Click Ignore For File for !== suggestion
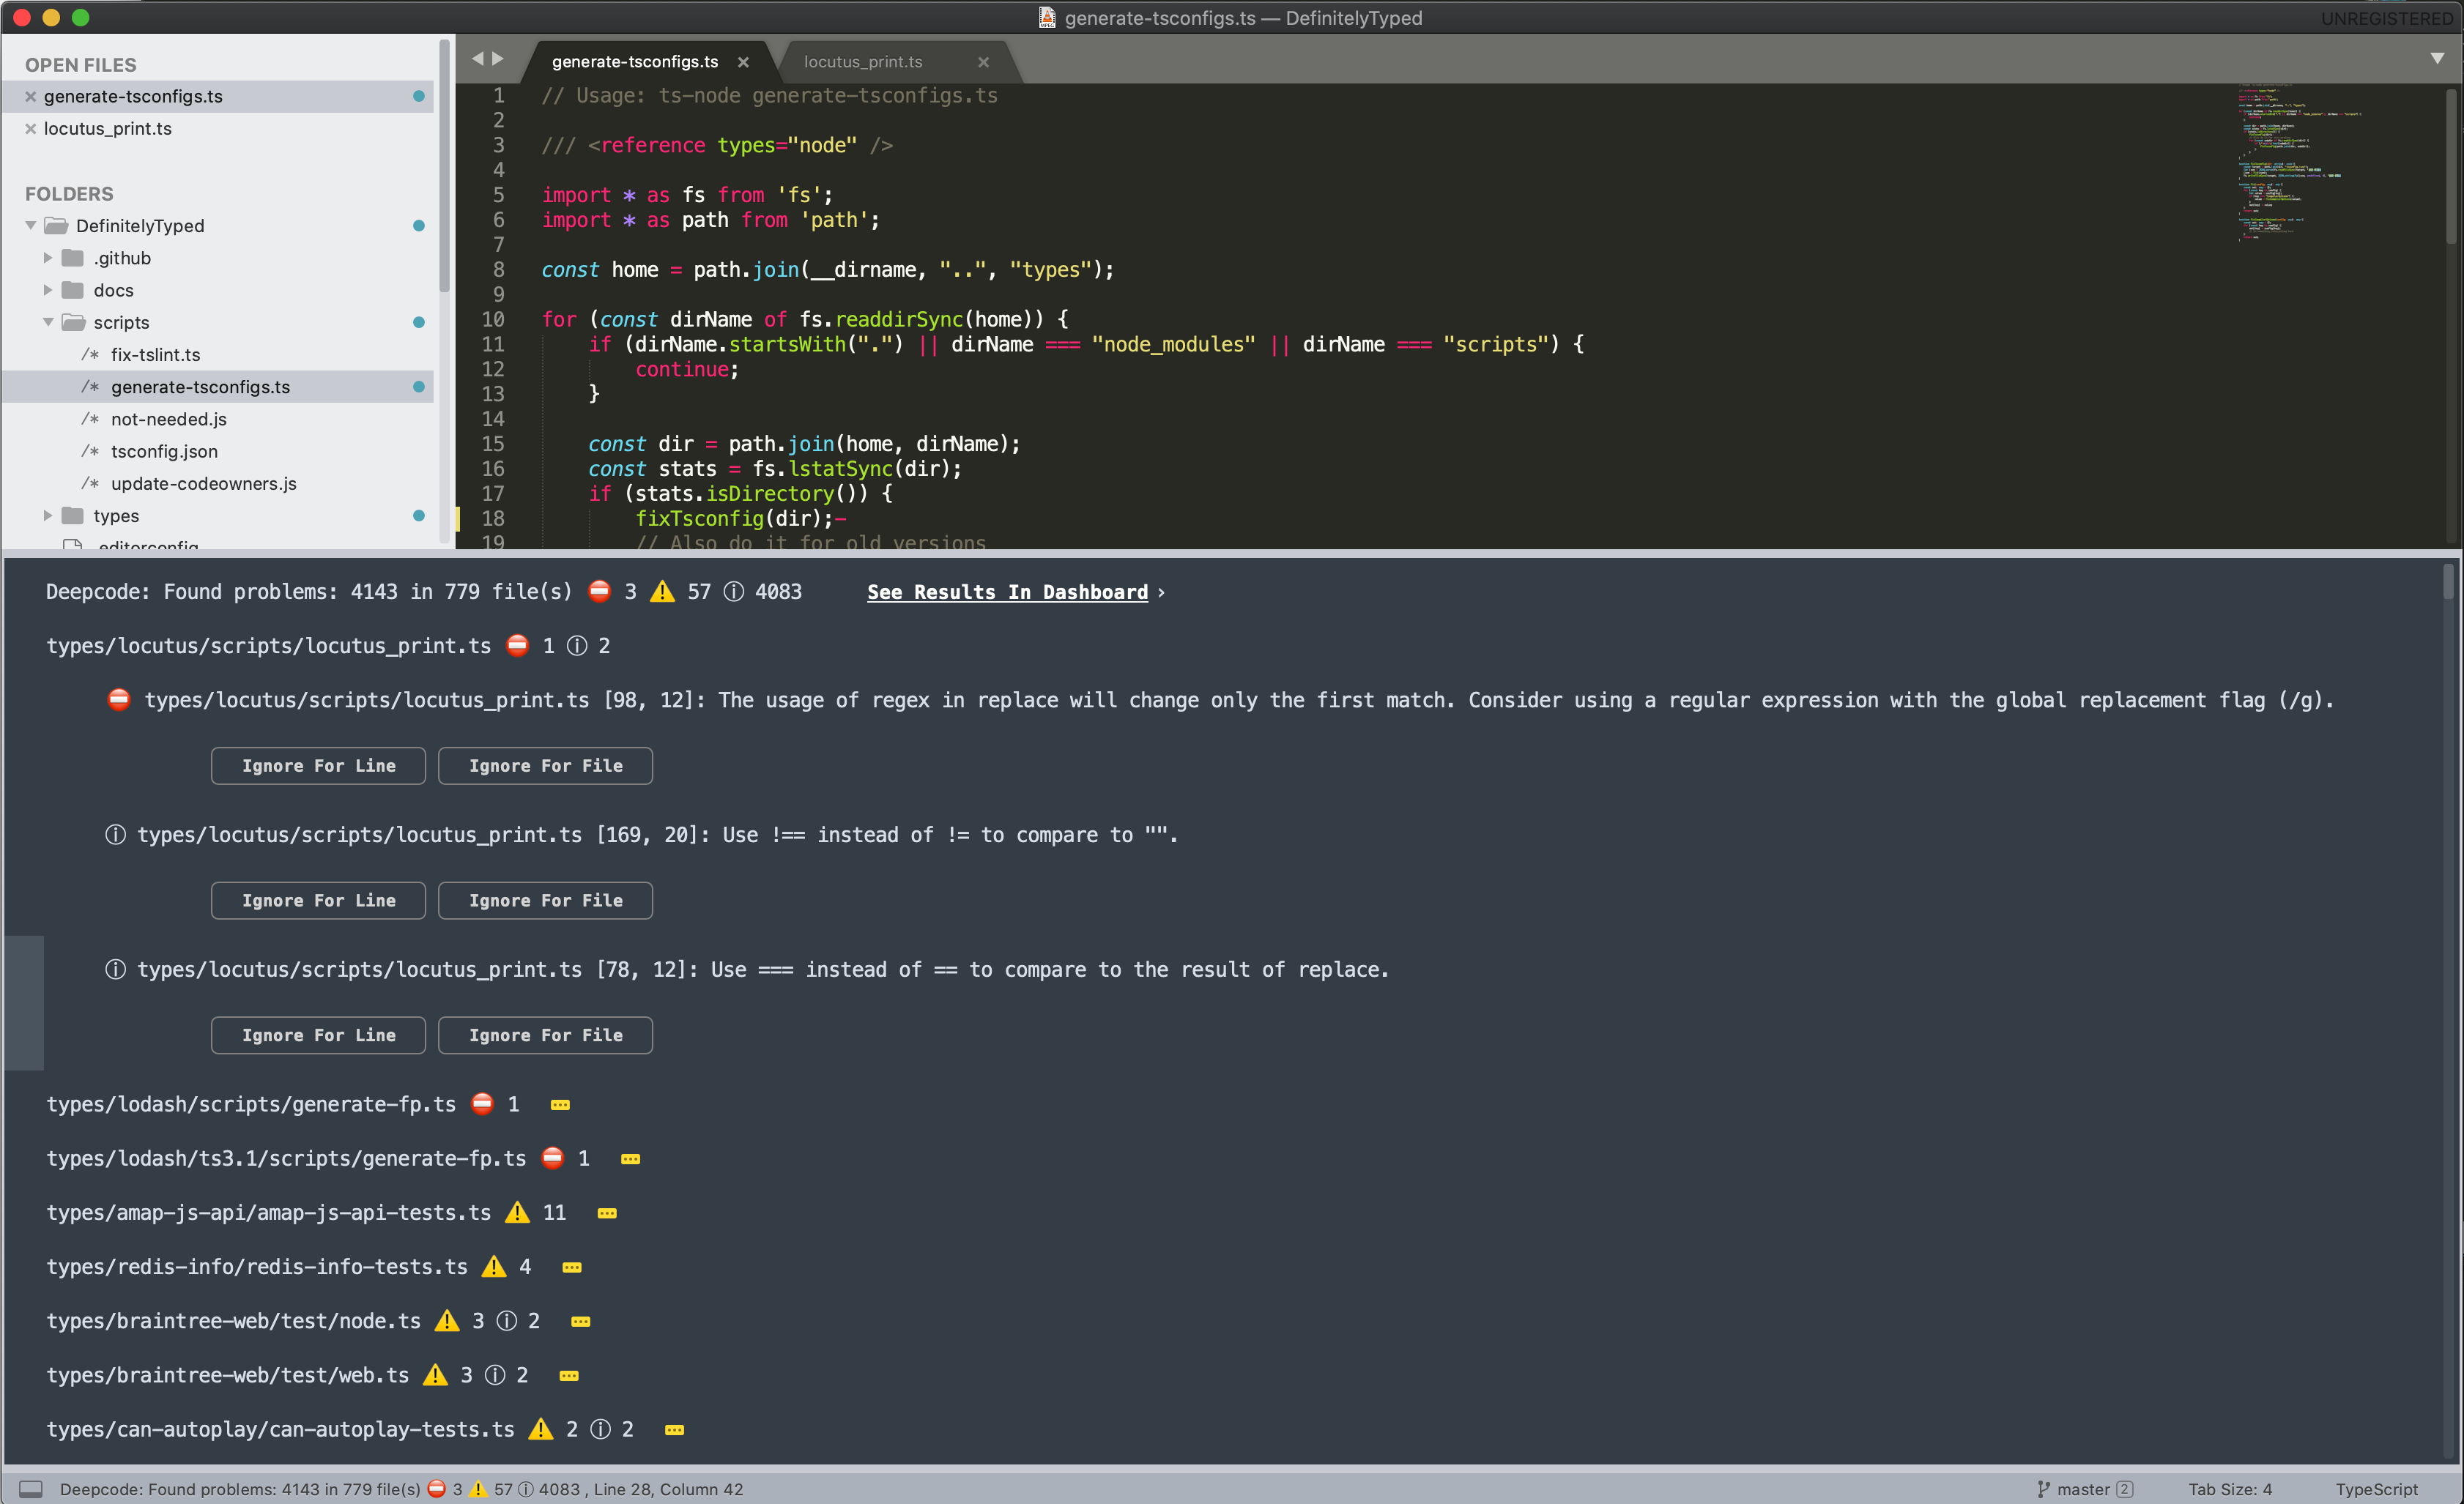Screen dimensions: 2464x1504 point(545,901)
